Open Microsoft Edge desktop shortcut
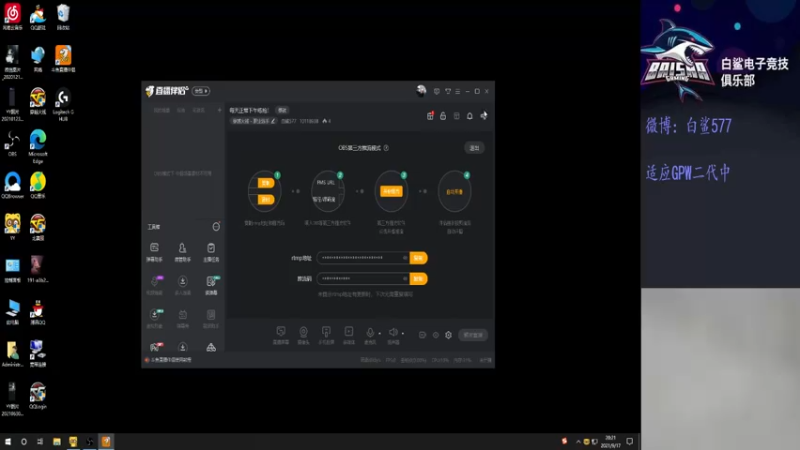Screen dimensions: 800x450 pyautogui.click(x=38, y=146)
